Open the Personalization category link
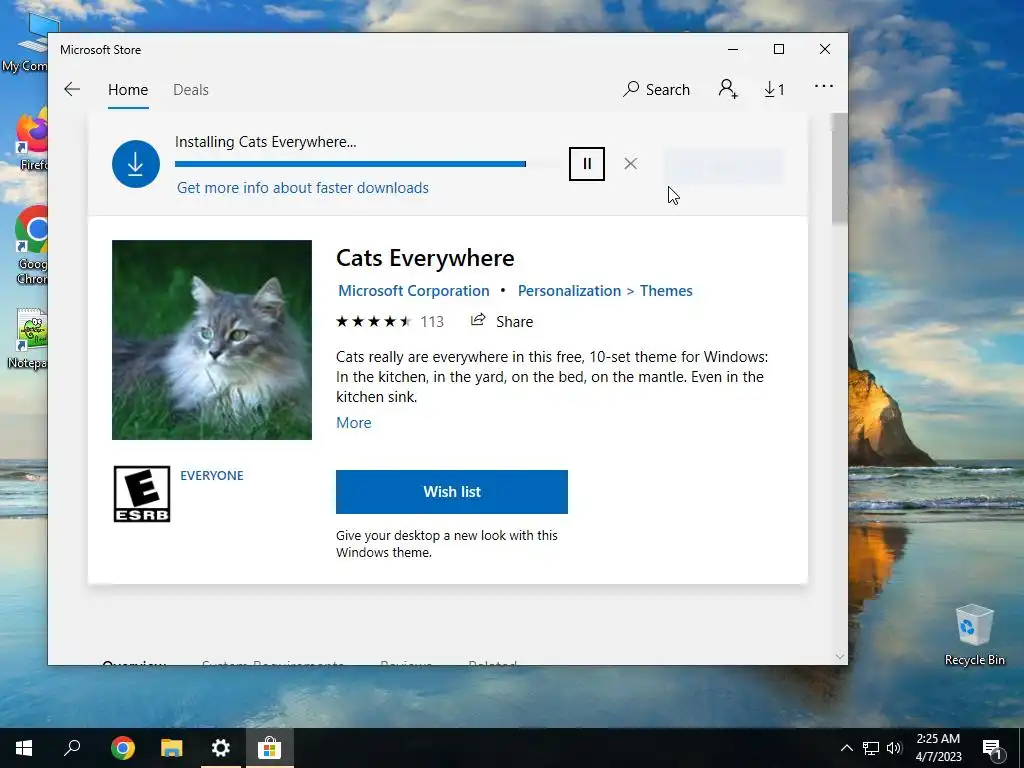 tap(569, 291)
